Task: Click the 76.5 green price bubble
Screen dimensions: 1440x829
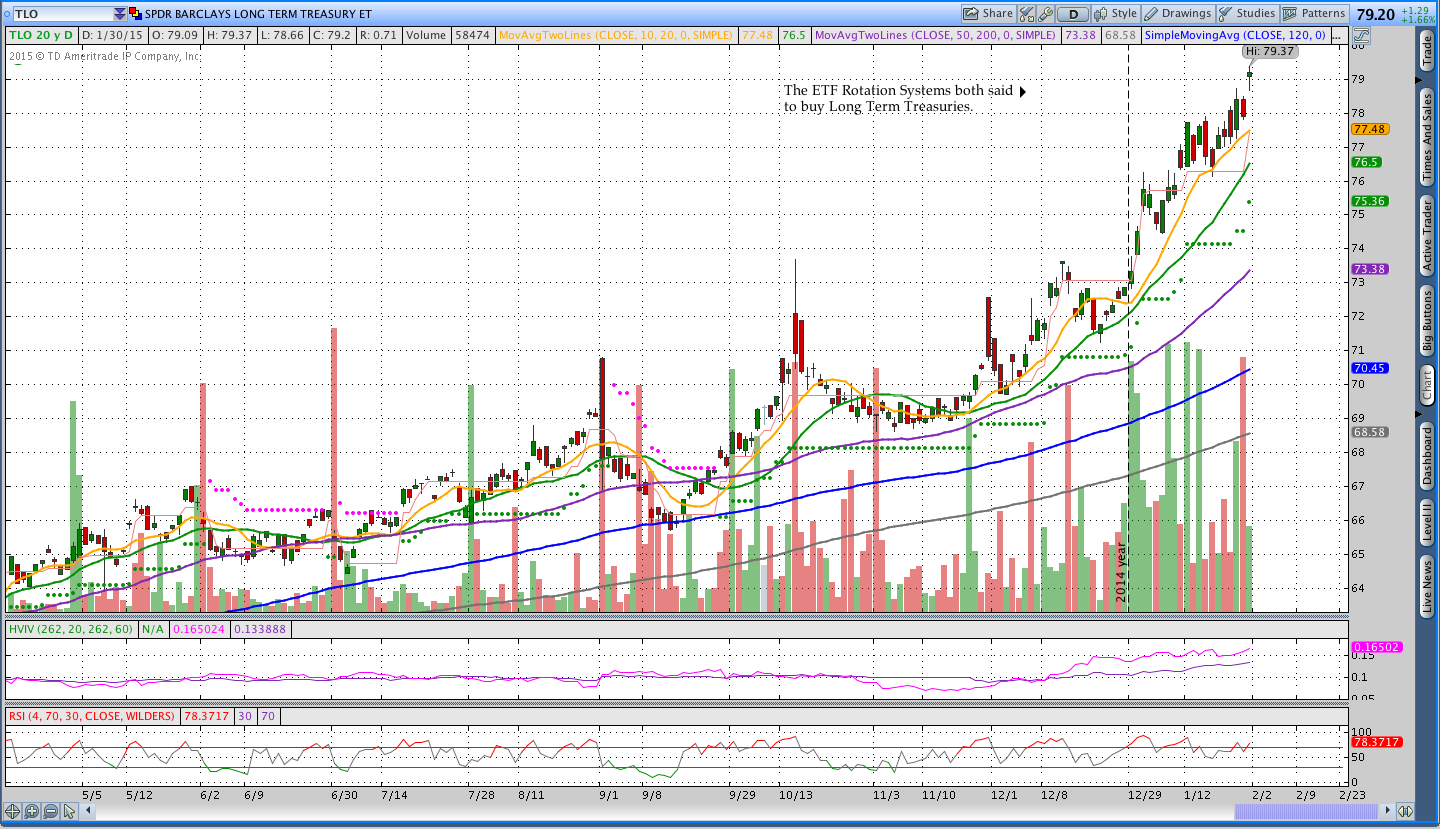Action: (1366, 162)
